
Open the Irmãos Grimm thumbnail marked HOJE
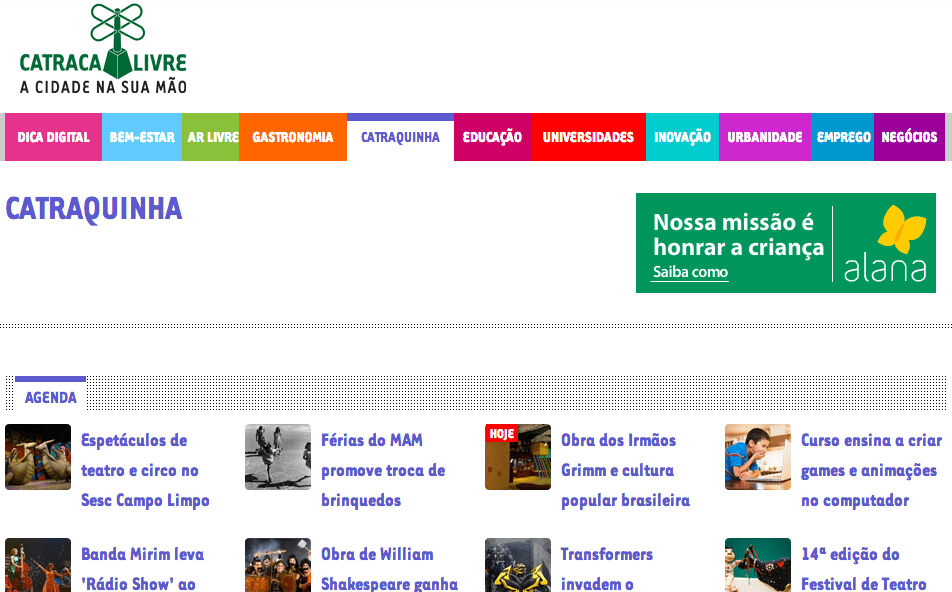coord(518,457)
